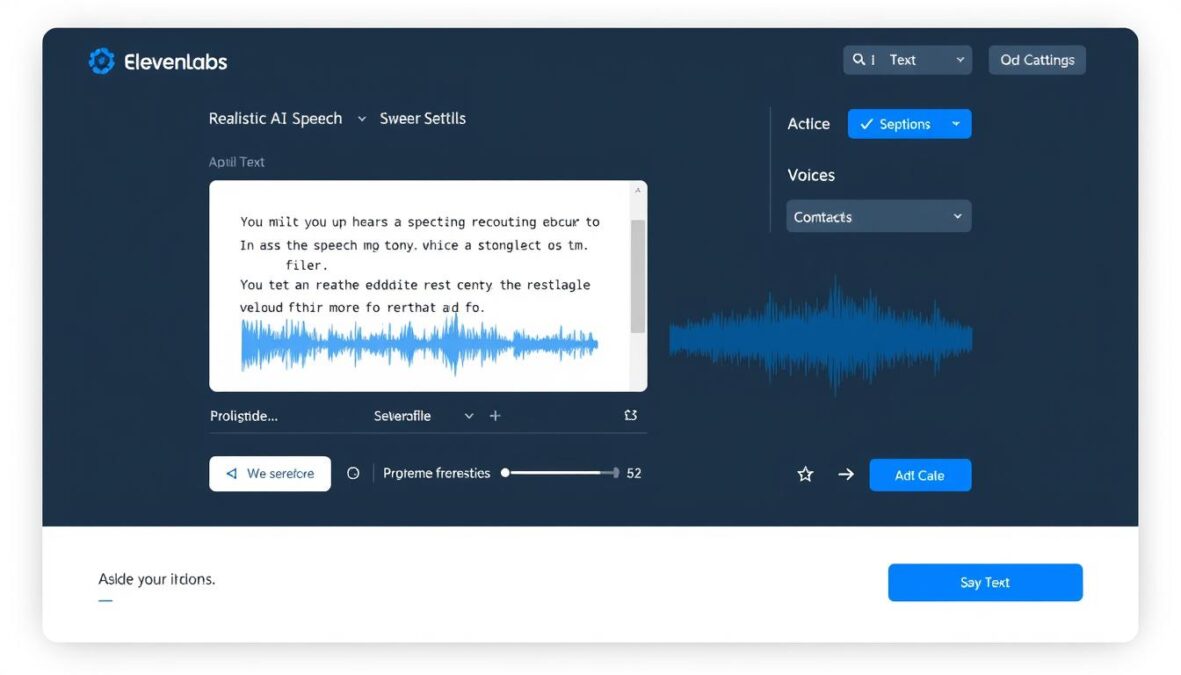Image resolution: width=1181 pixels, height=675 pixels.
Task: Switch to the Sweer Settils tab
Action: (x=421, y=118)
